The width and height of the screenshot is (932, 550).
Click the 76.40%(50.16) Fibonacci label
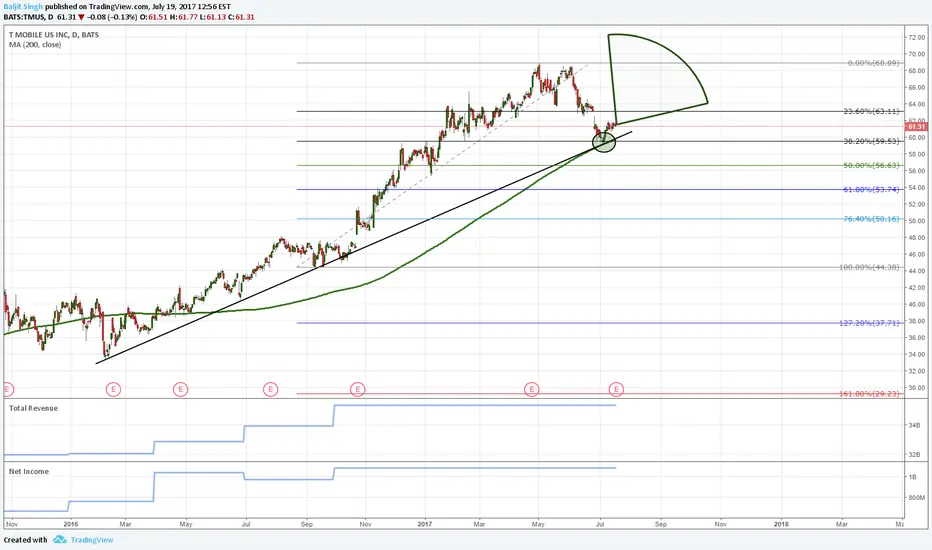[871, 219]
